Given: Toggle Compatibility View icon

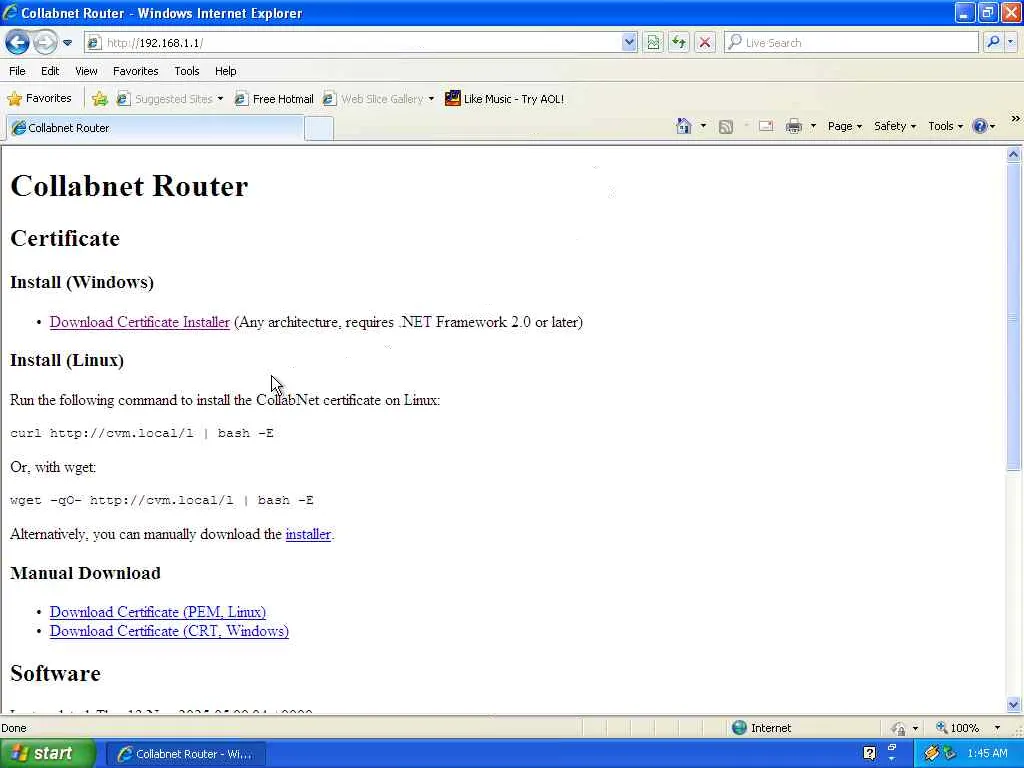Looking at the screenshot, I should coord(653,42).
